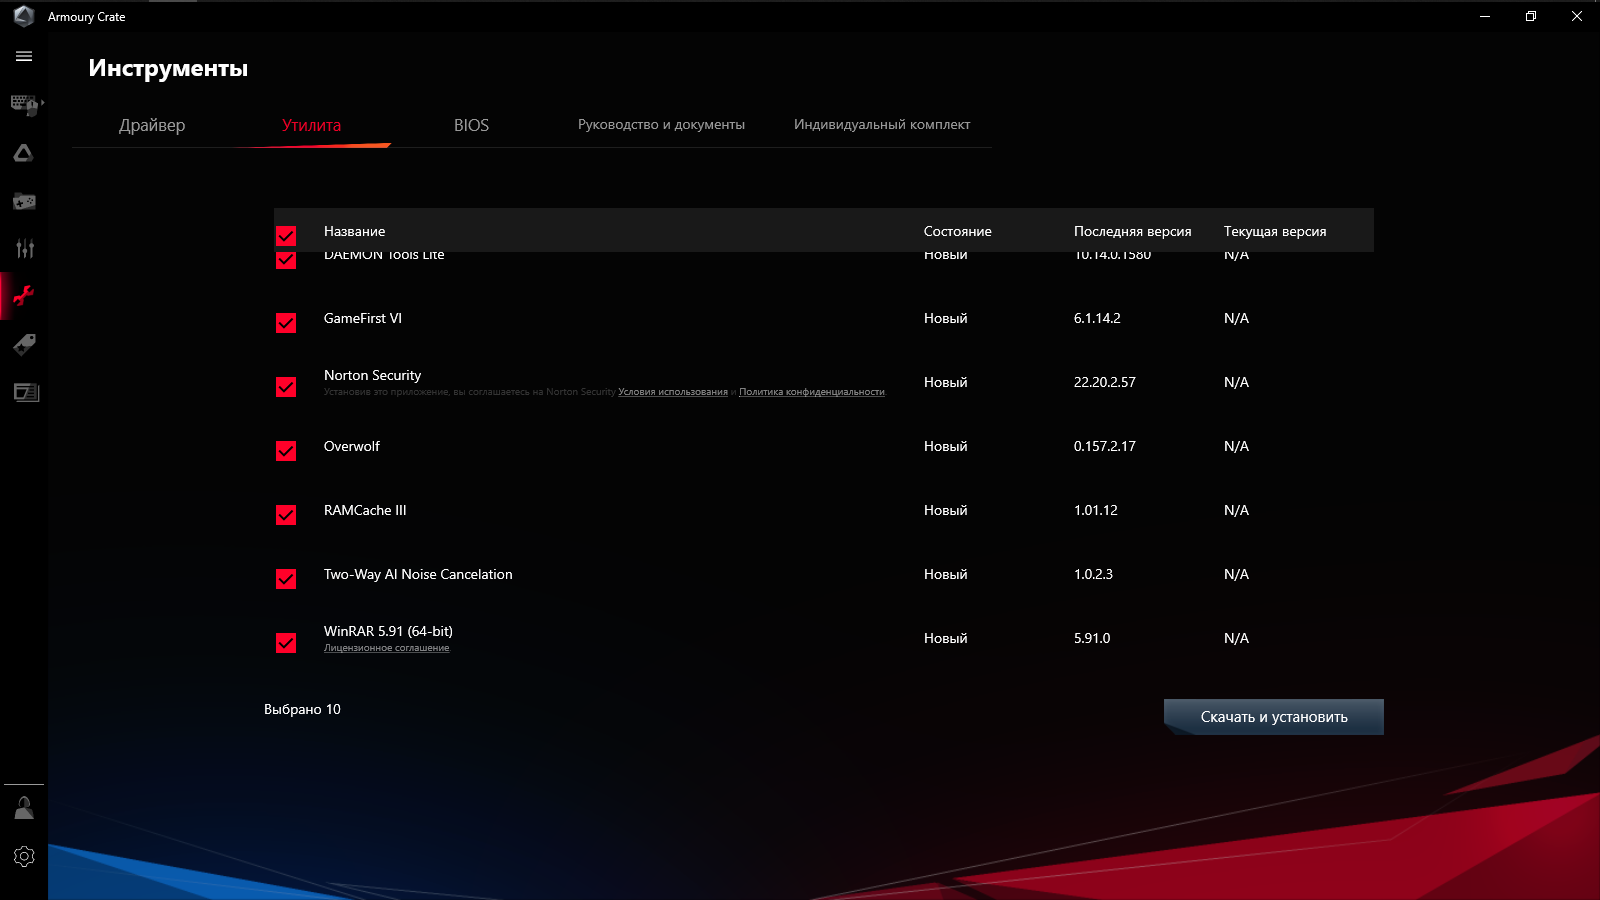Click the Текущая версия column header
1600x900 pixels.
pos(1275,231)
